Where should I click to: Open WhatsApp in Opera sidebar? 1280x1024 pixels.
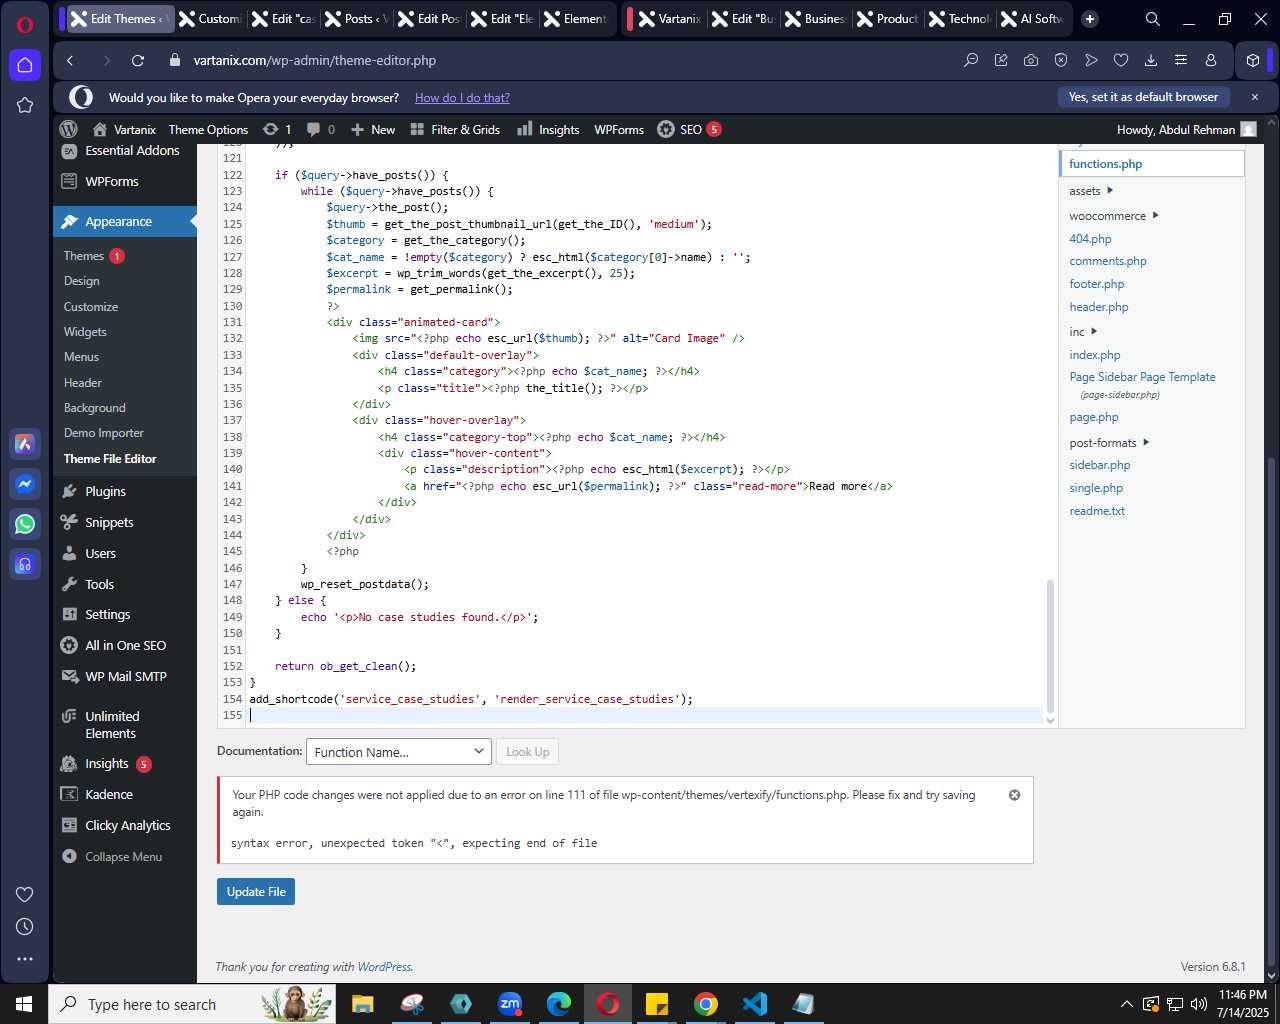(x=25, y=524)
